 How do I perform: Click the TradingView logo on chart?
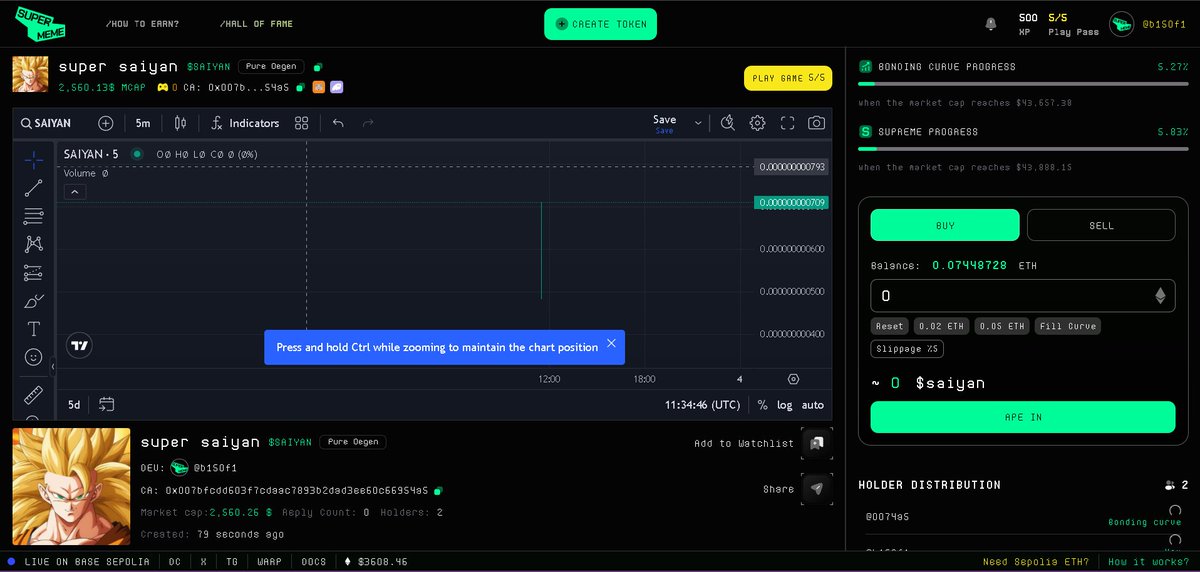(x=80, y=346)
